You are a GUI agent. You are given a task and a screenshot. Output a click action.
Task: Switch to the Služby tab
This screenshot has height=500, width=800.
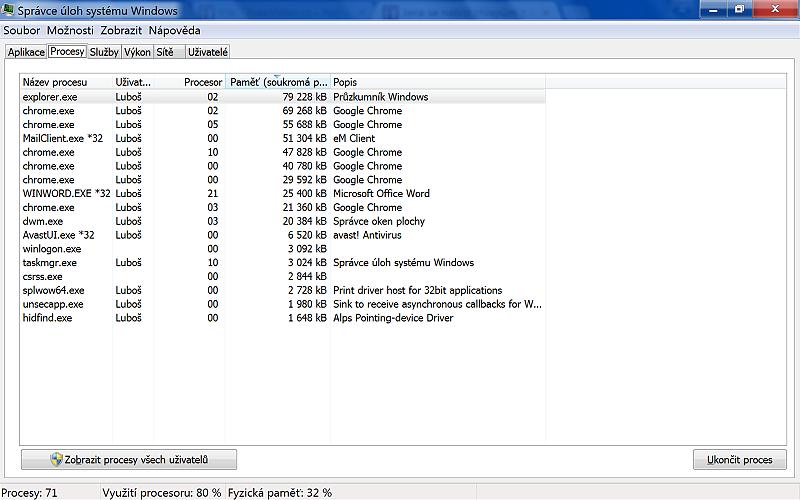tap(104, 52)
